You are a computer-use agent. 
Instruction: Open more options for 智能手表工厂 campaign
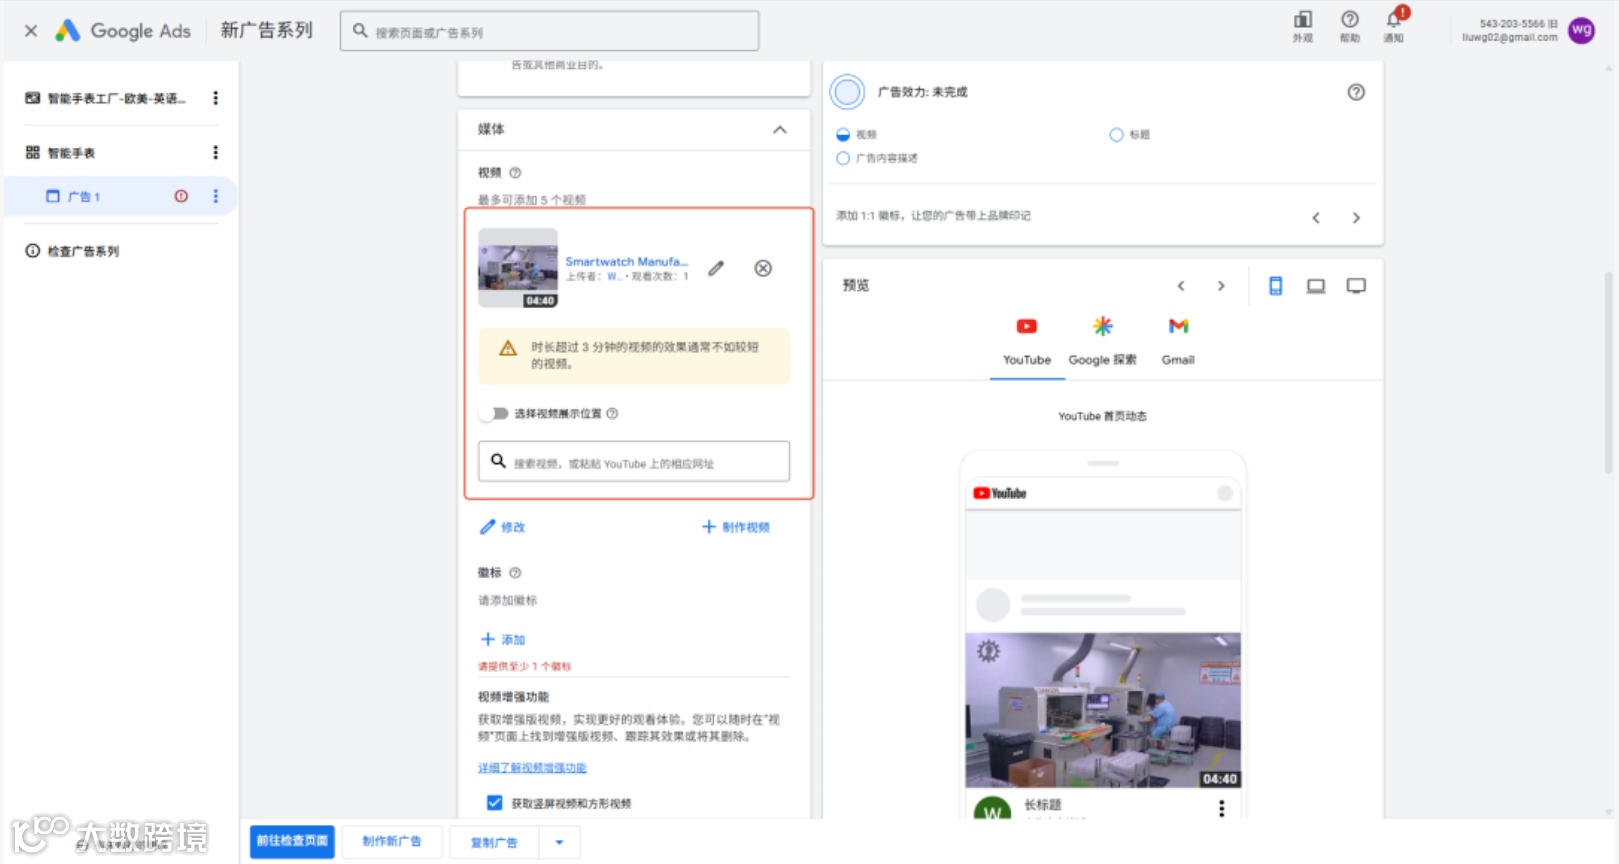tap(215, 98)
